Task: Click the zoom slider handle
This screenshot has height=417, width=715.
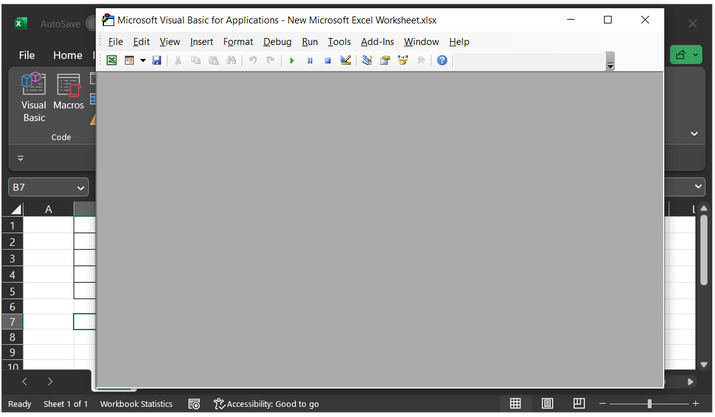Action: tap(649, 404)
